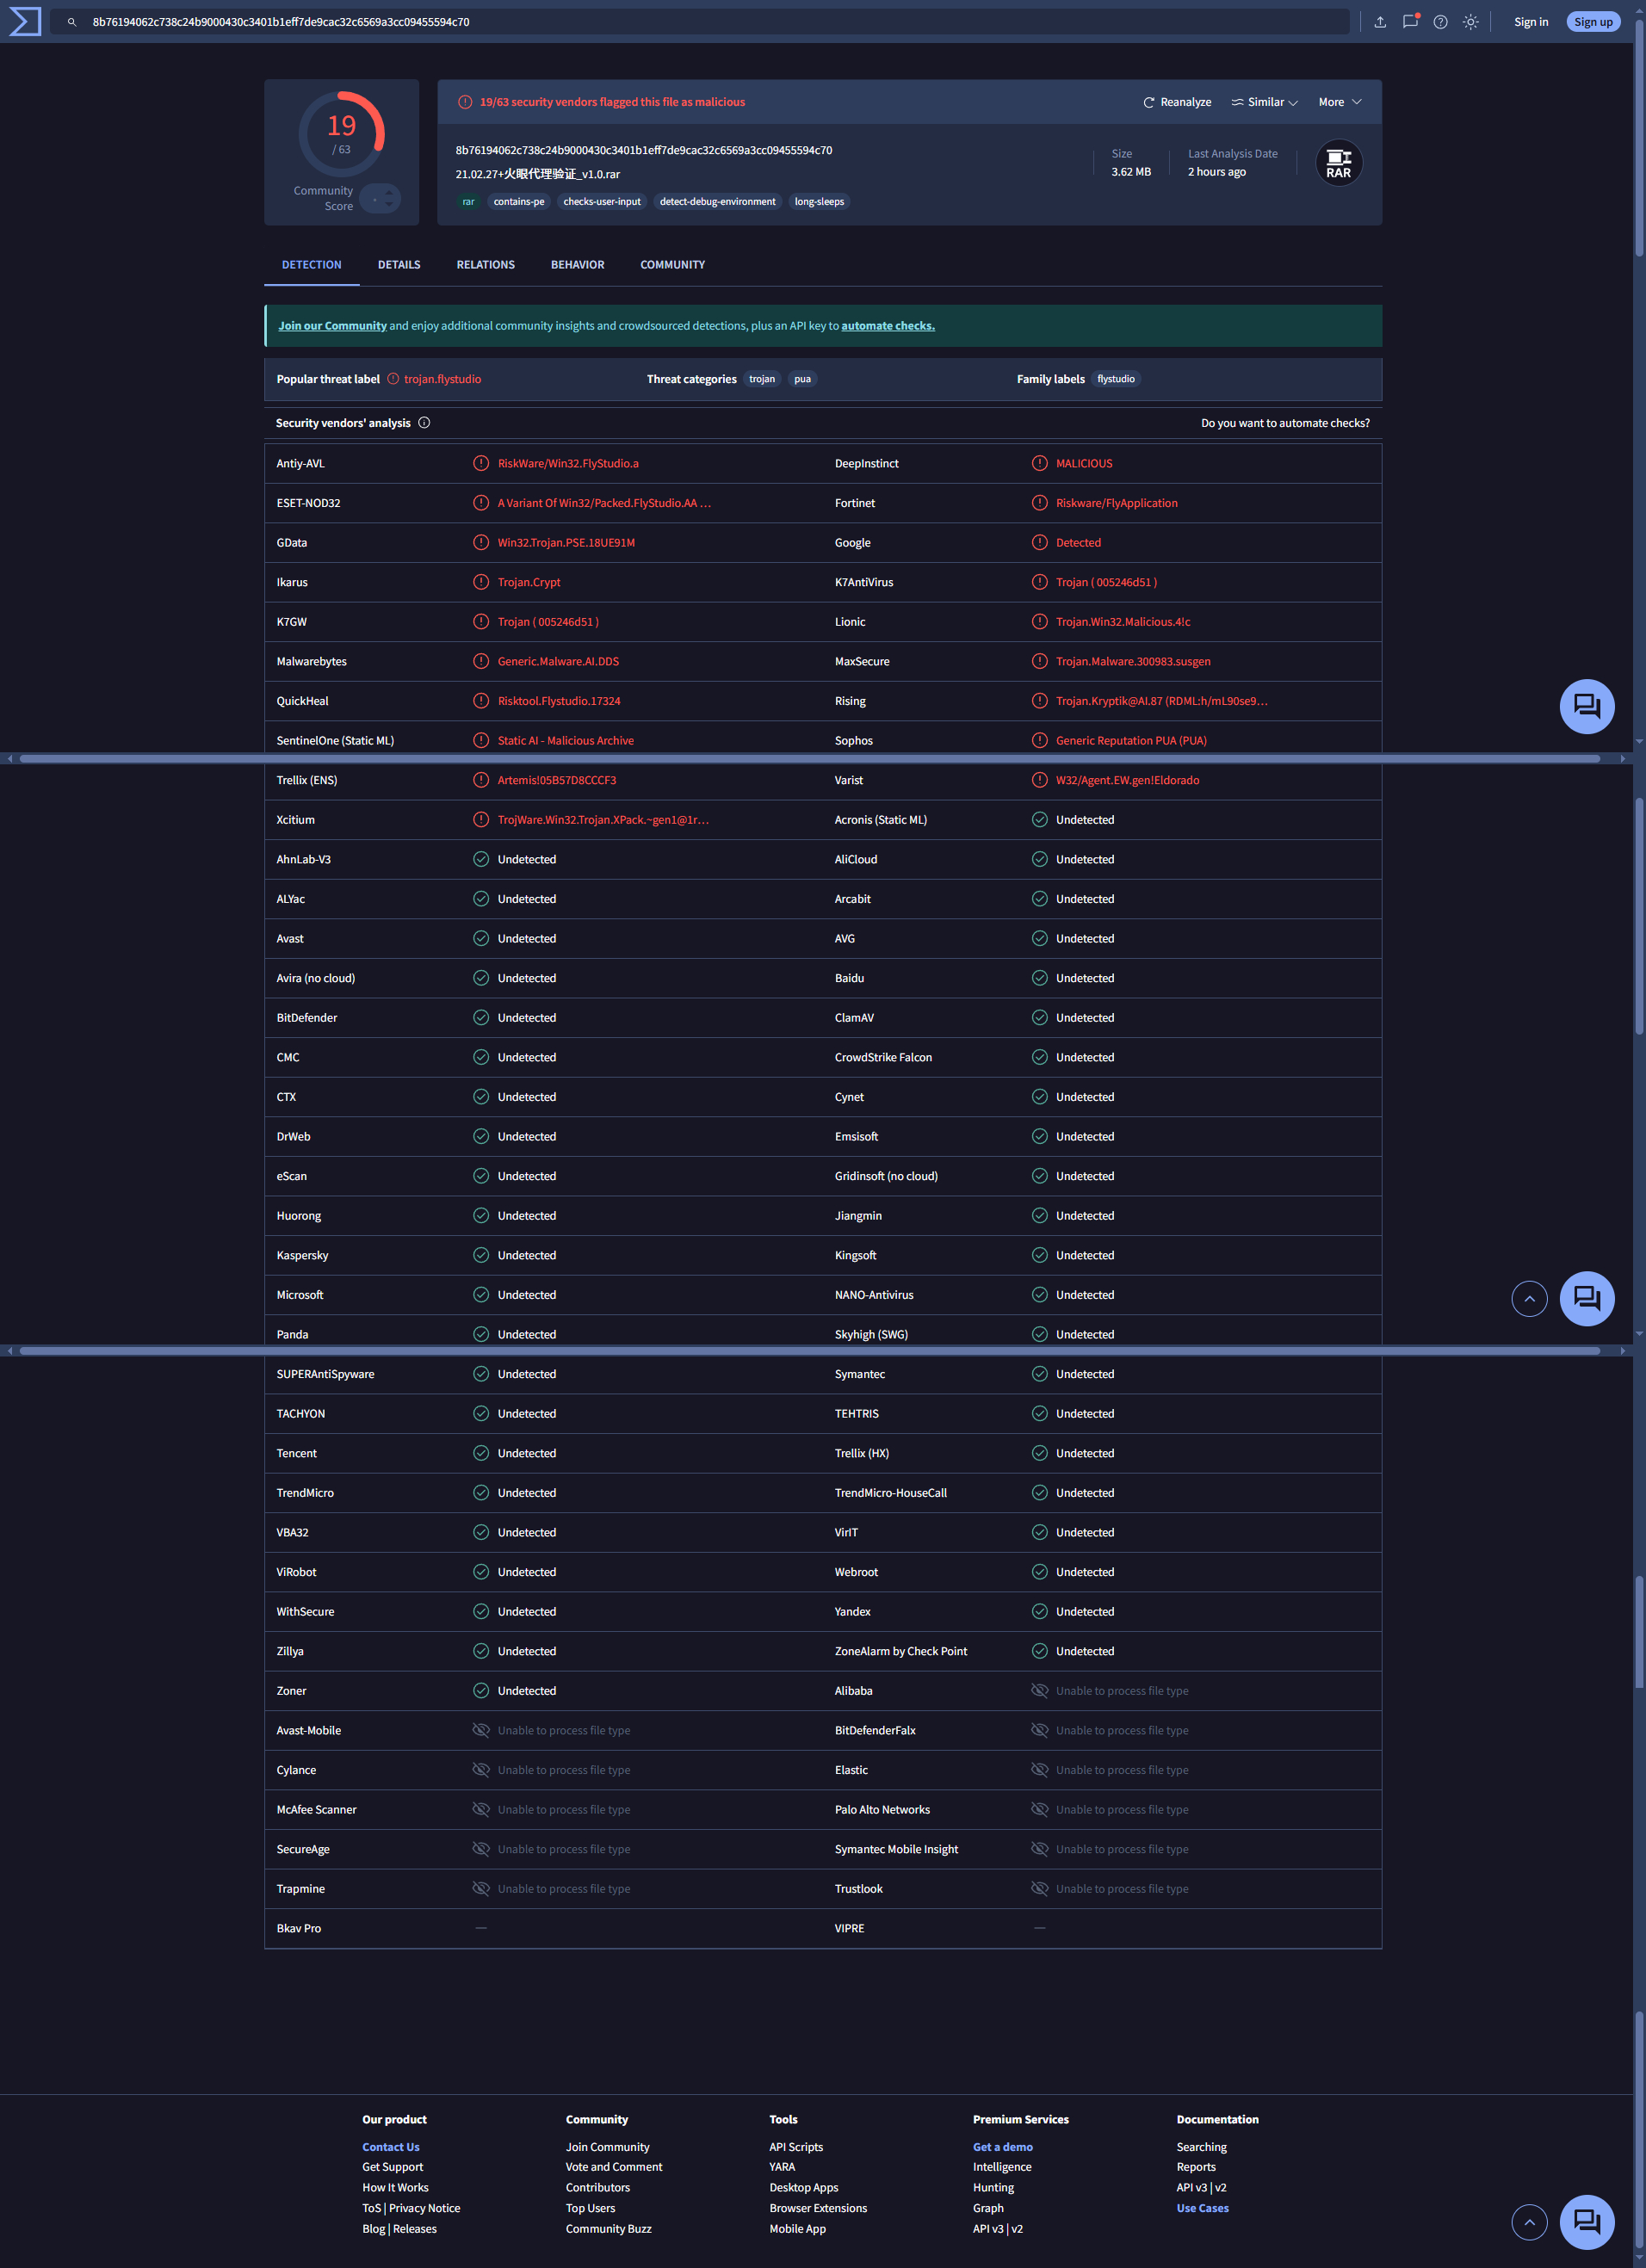Click the 'contains-pe' tag
Viewport: 1646px width, 2268px height.
519,202
